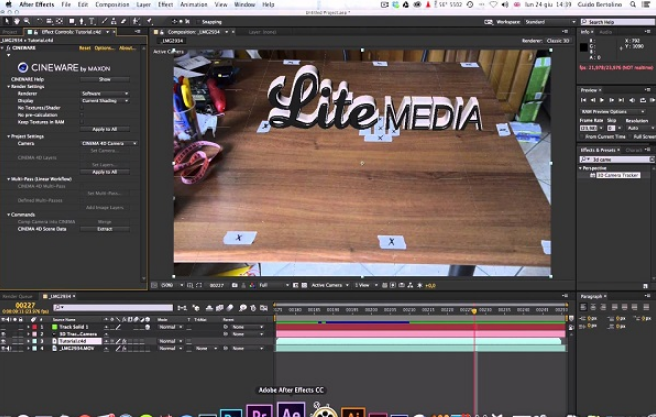Collapse the Multi-Pass section

click(8, 179)
